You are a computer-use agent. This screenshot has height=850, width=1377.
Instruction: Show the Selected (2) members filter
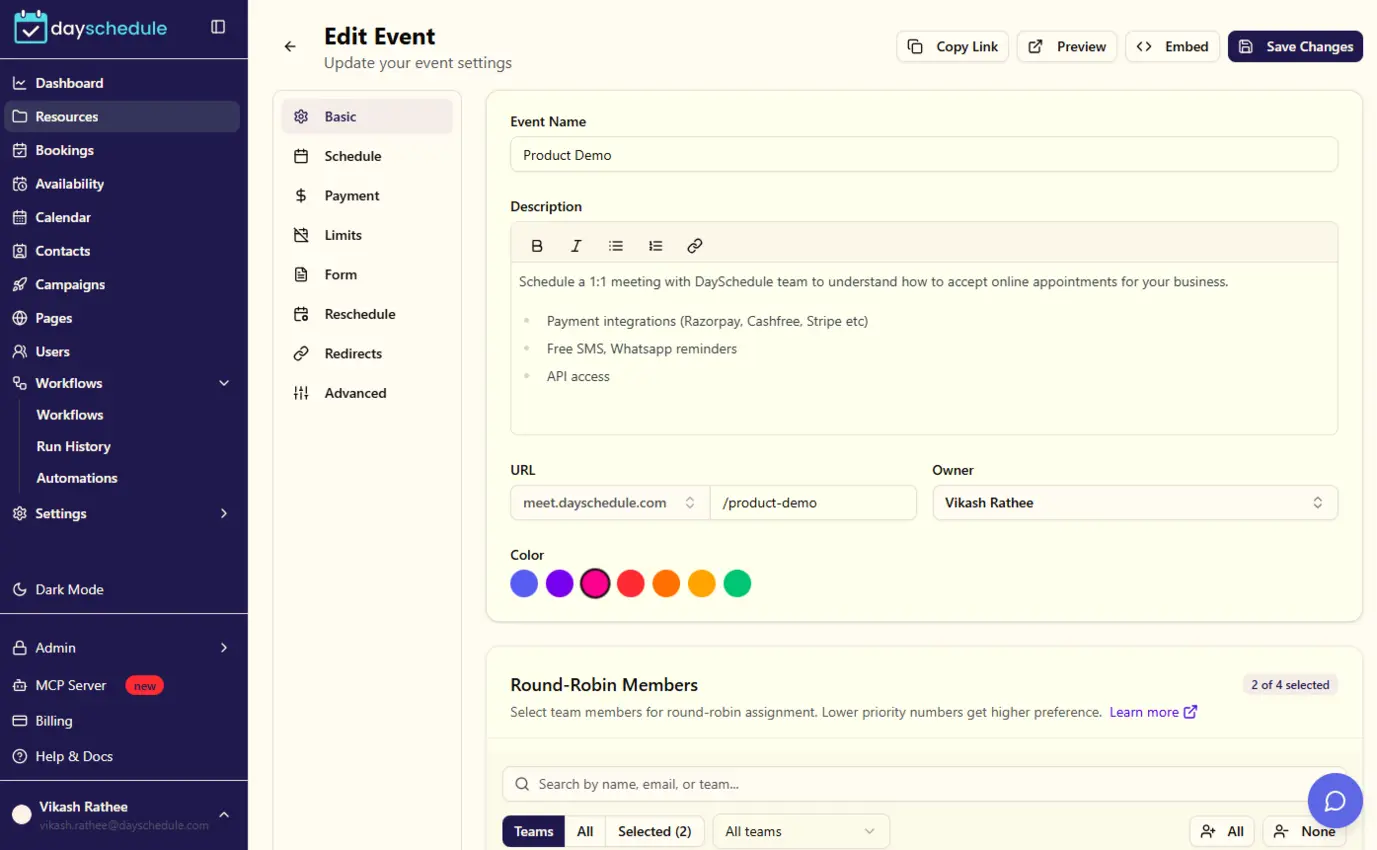pyautogui.click(x=655, y=832)
